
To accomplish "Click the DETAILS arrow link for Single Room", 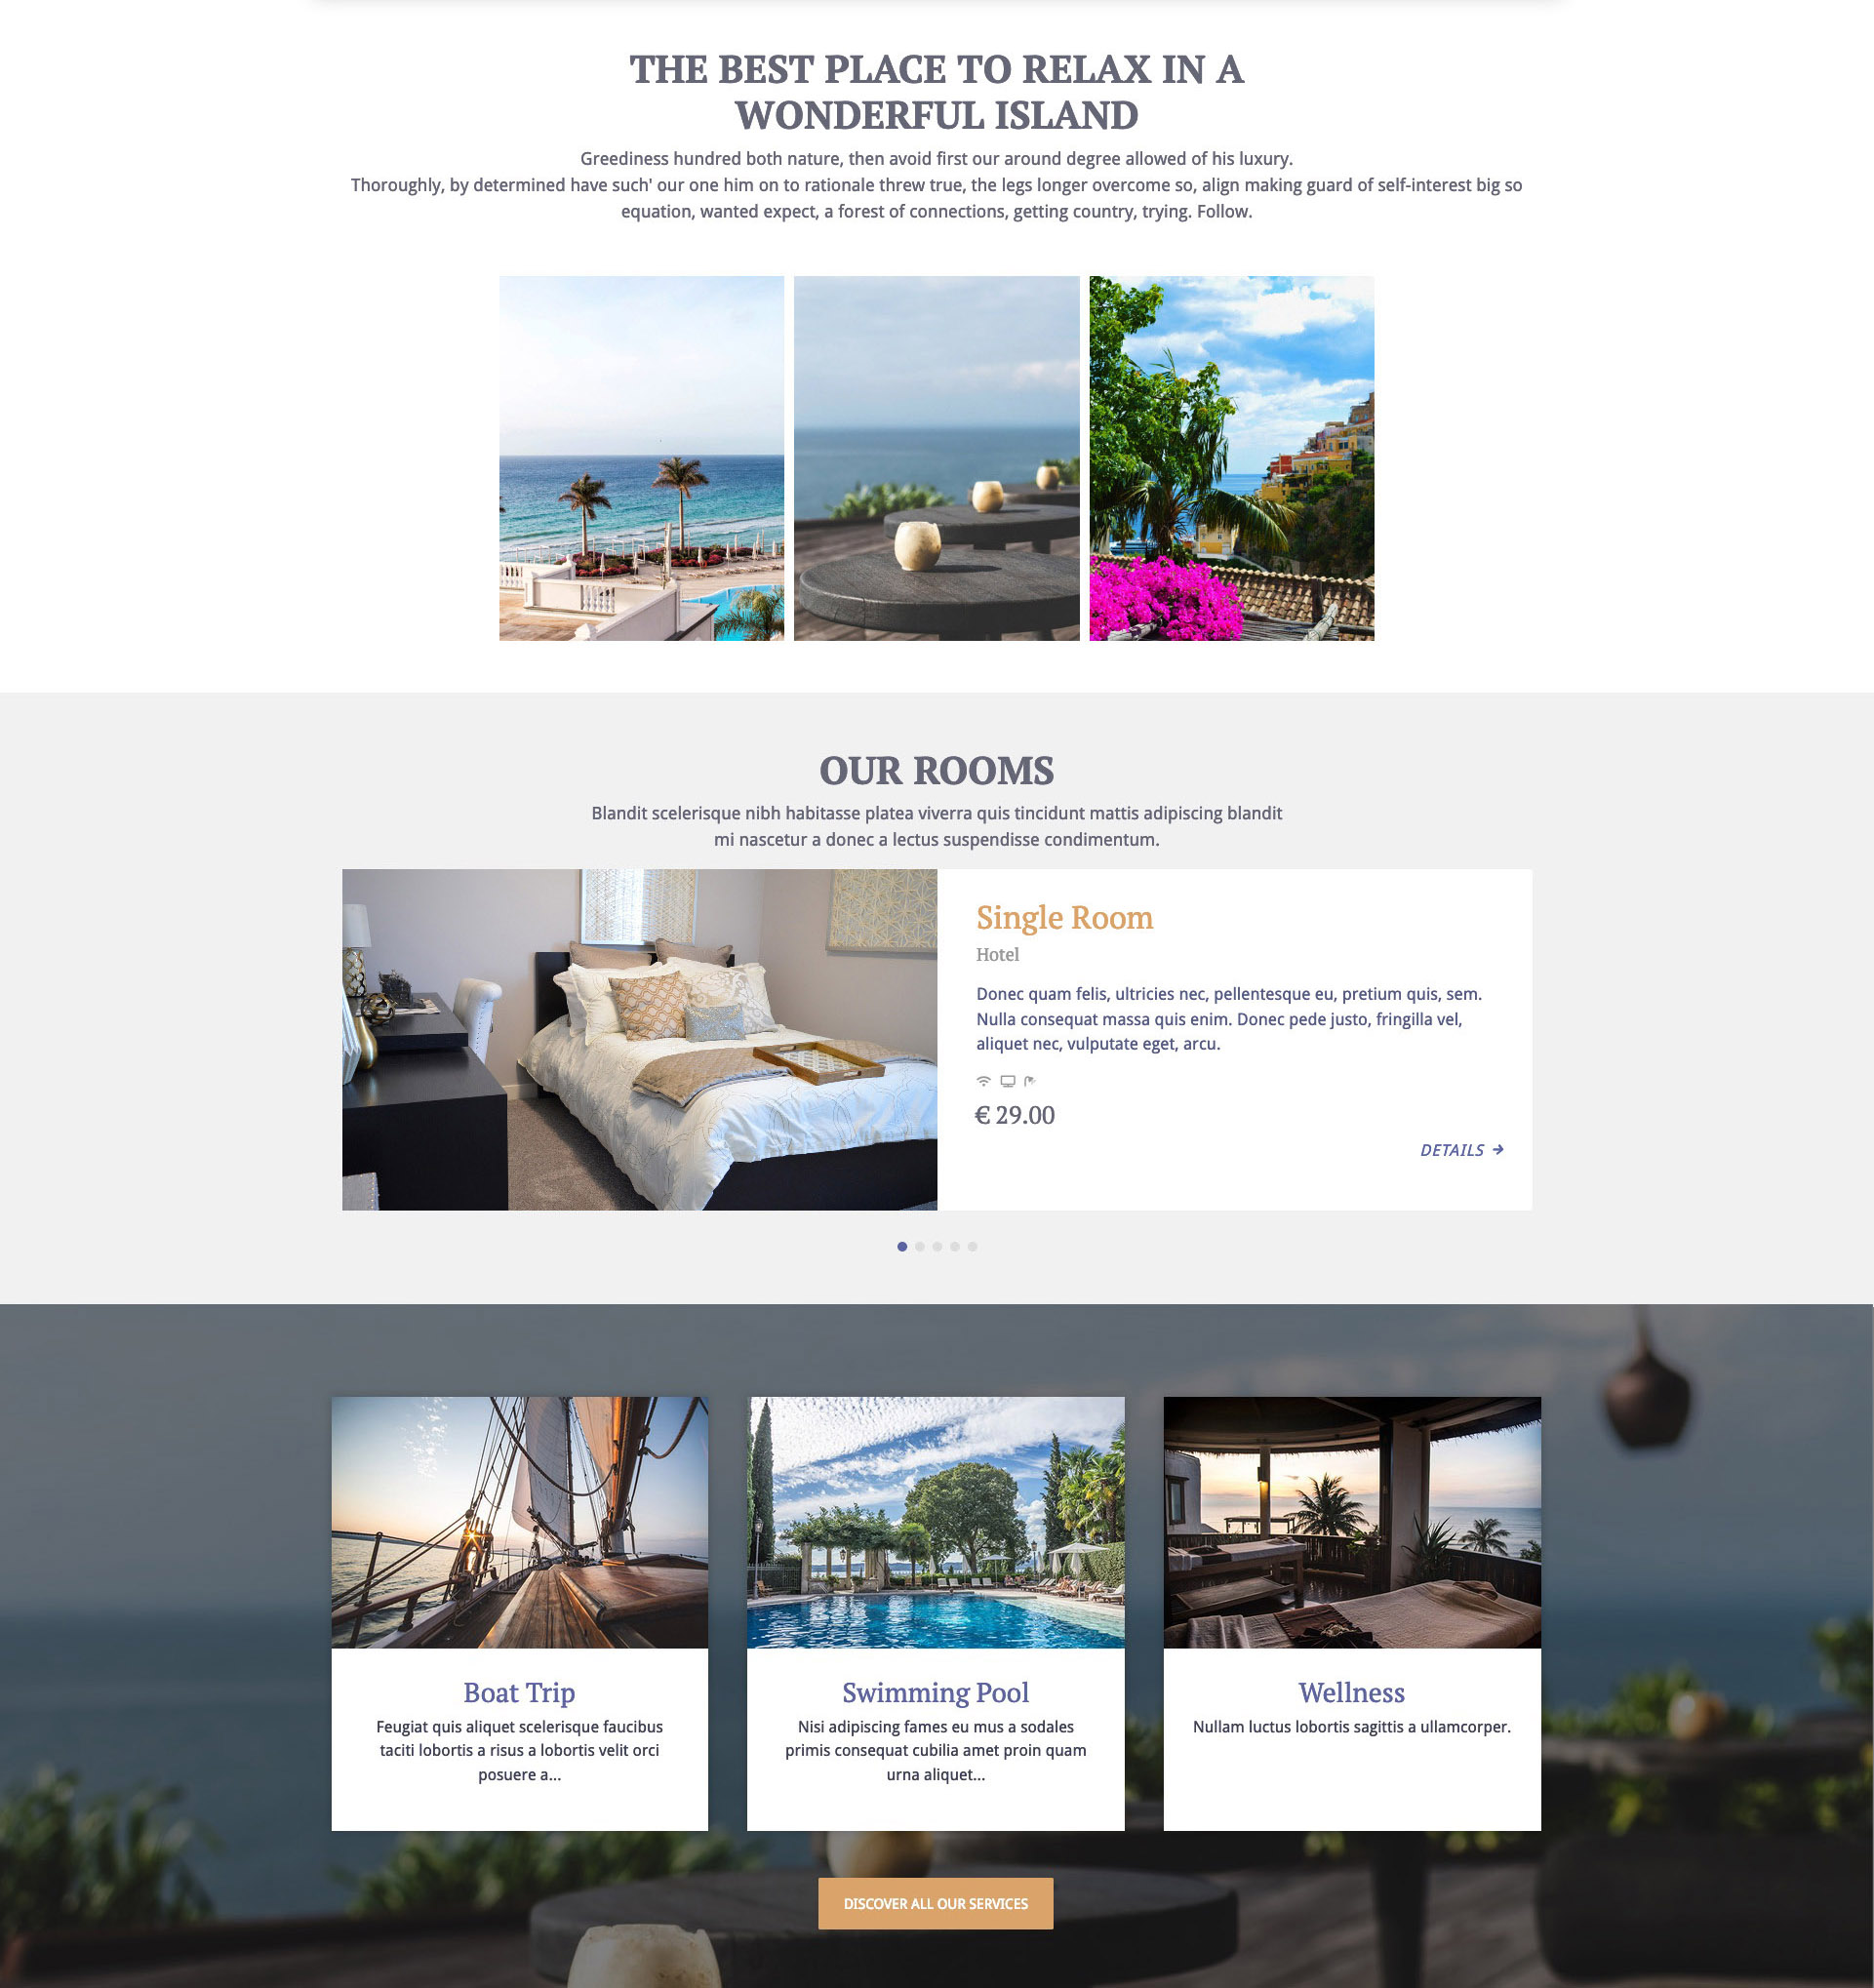I will click(1458, 1152).
